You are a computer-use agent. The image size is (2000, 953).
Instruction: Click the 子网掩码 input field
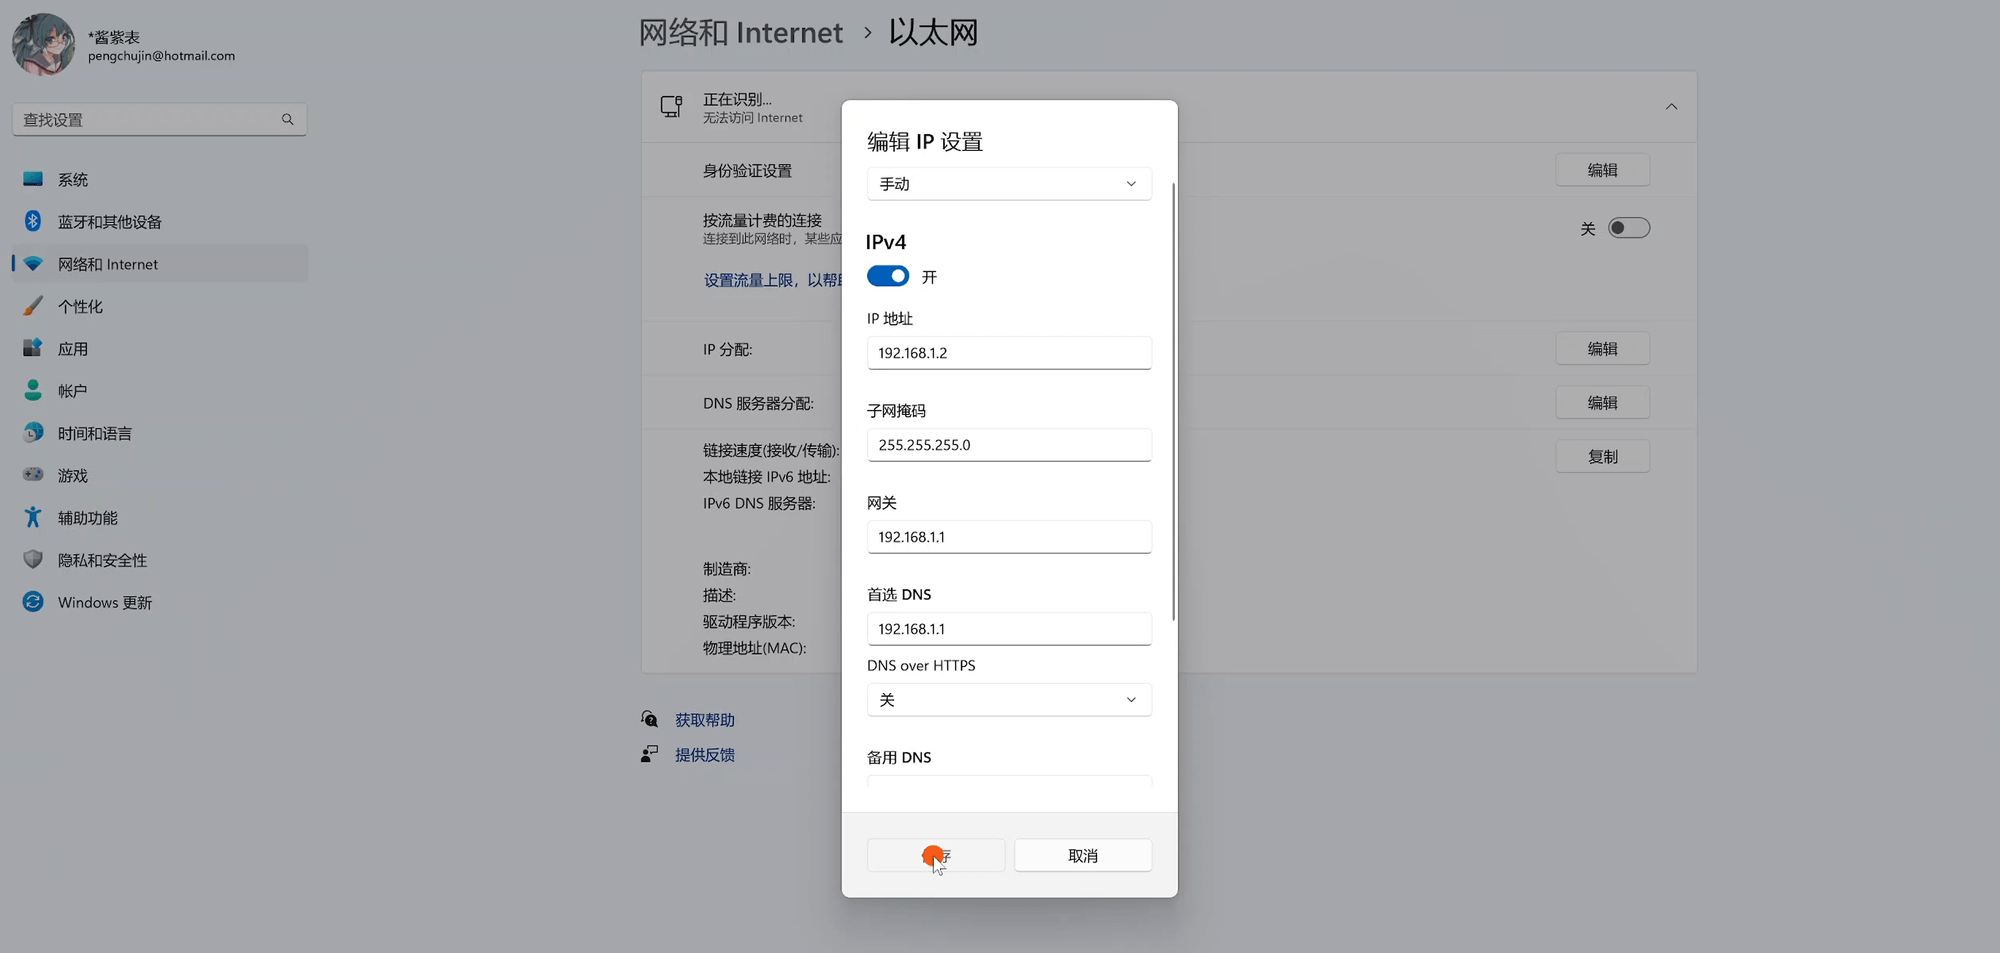pos(1008,444)
